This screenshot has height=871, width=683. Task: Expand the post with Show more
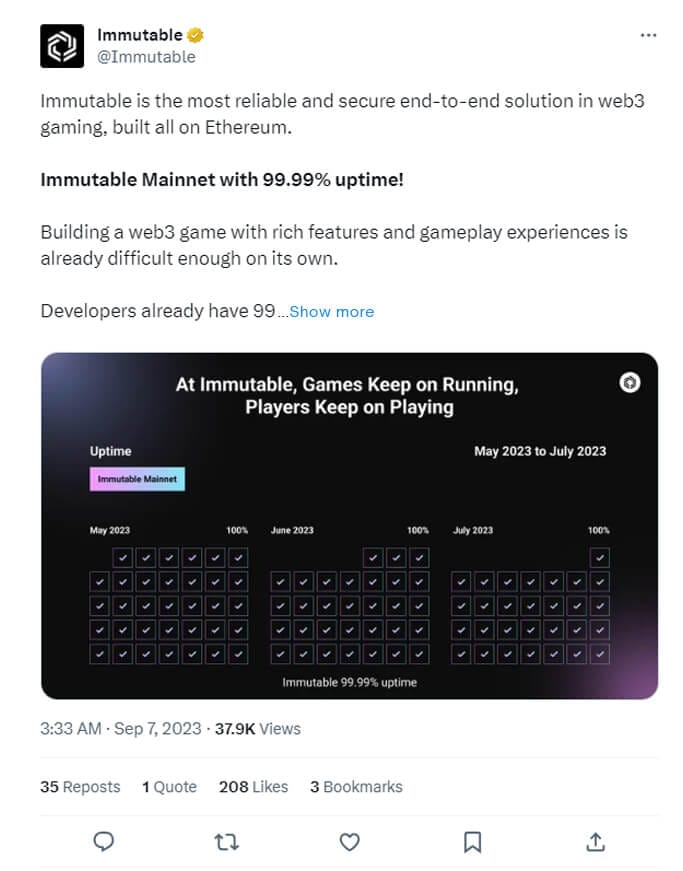pyautogui.click(x=331, y=311)
